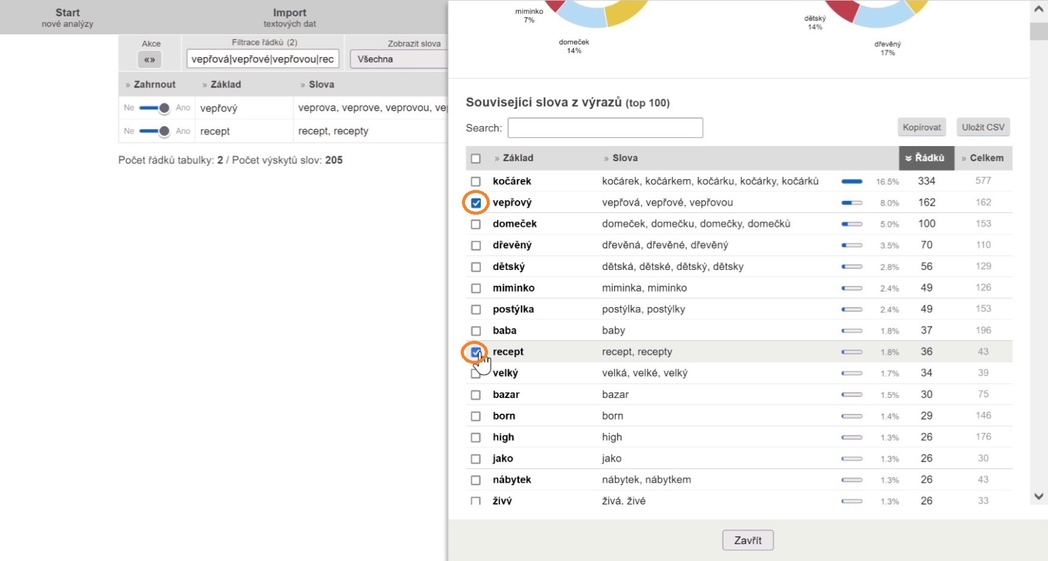The width and height of the screenshot is (1048, 561).
Task: Click the miminko 7% chart label
Action: click(529, 16)
